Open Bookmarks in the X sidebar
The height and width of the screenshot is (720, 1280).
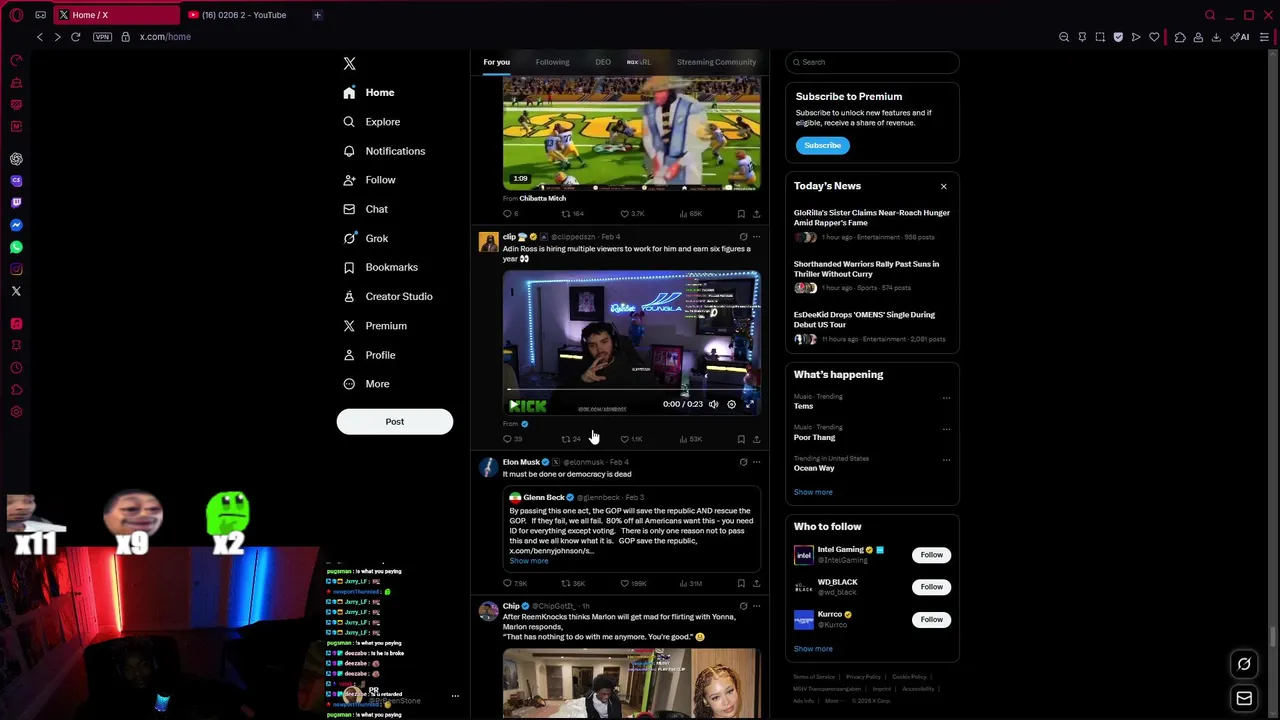tap(381, 267)
